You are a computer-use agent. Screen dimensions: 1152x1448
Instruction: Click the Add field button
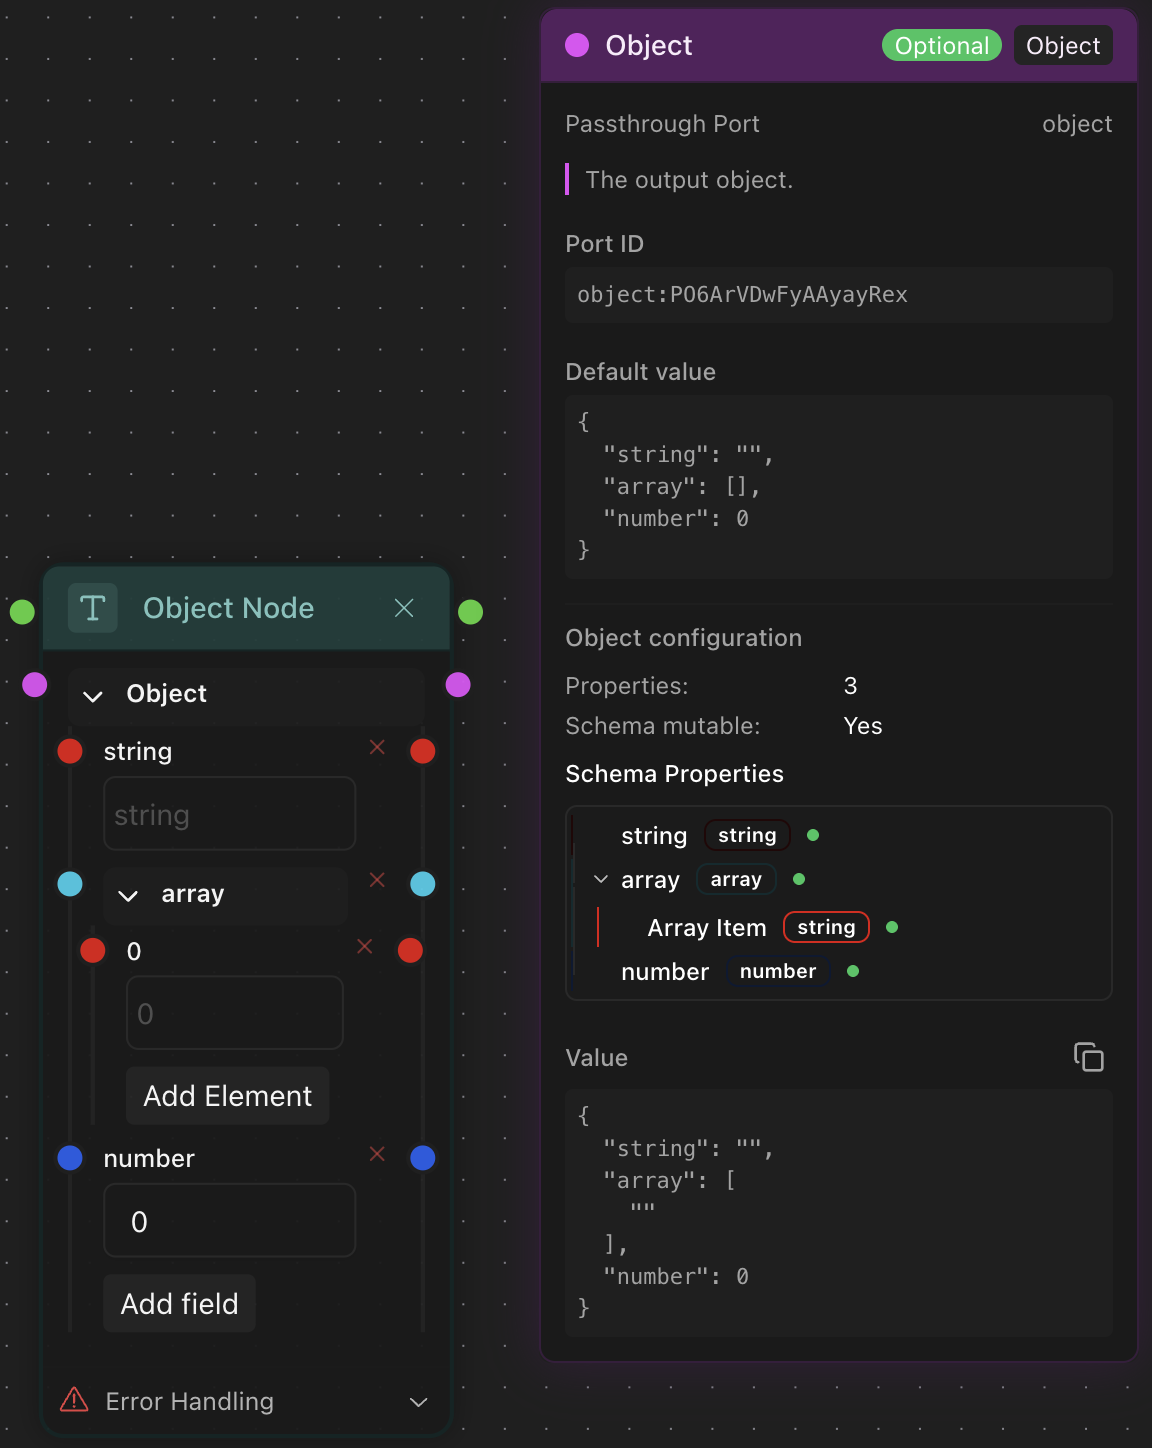(180, 1304)
